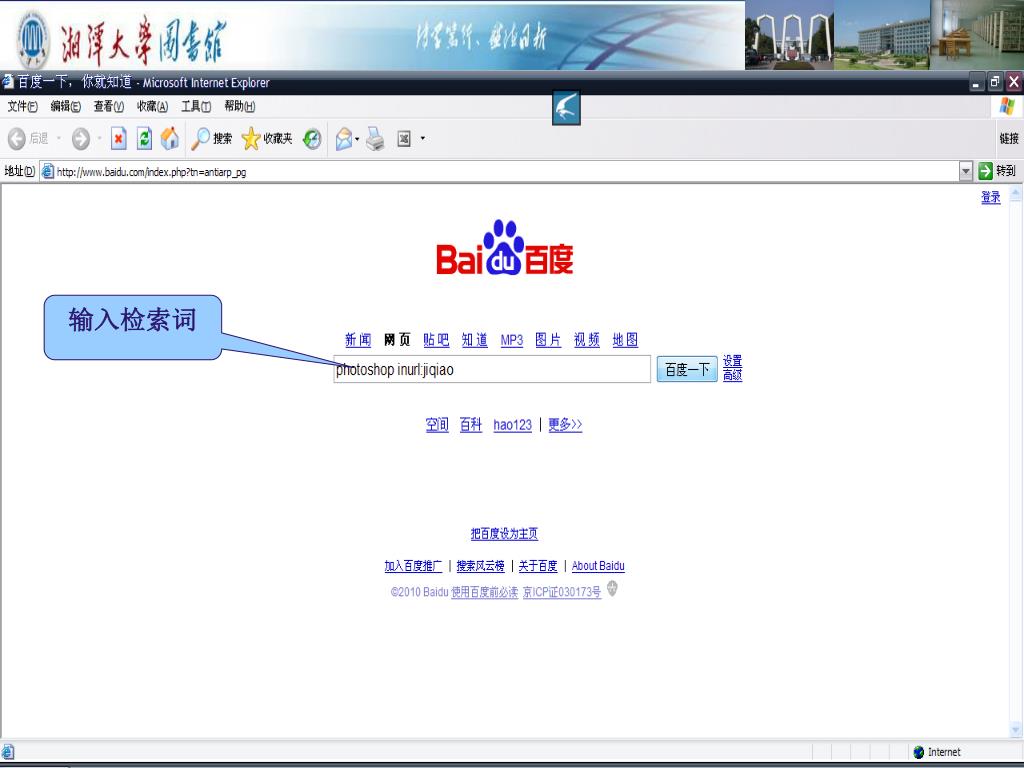Click the Home house icon
Viewport: 1024px width, 768px height.
(170, 138)
